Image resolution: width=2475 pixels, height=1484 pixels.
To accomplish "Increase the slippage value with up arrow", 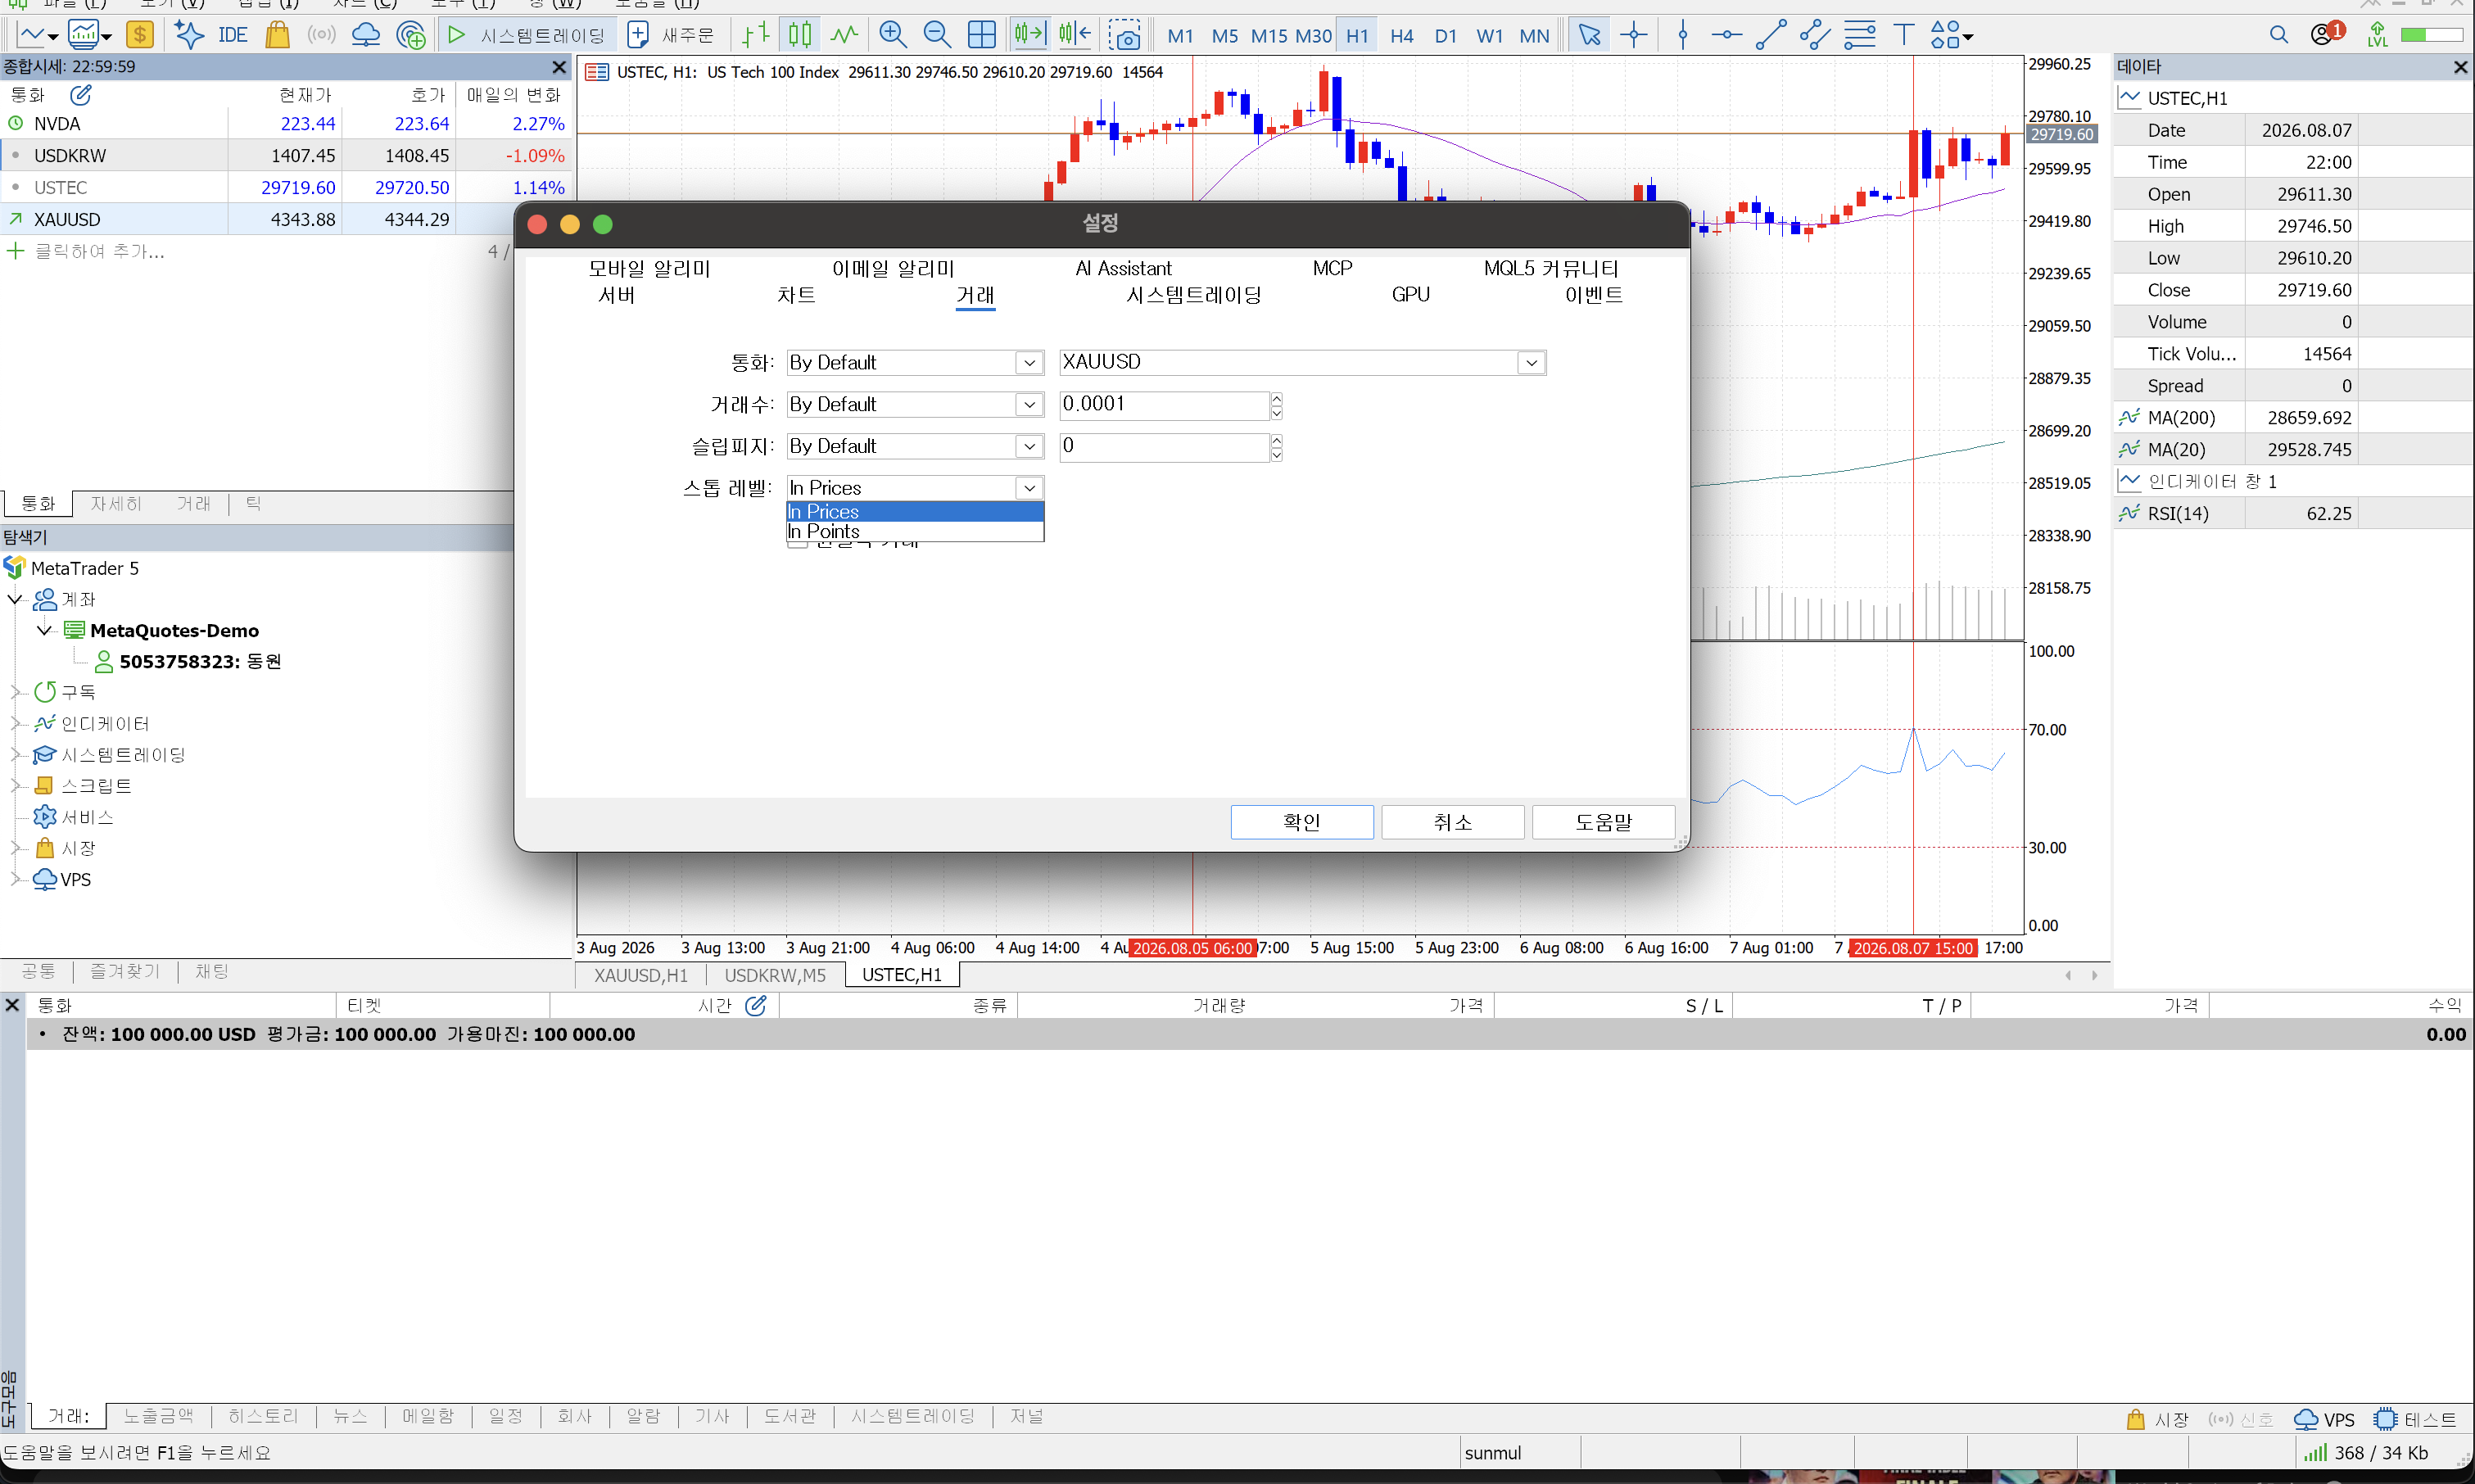I will click(1277, 439).
